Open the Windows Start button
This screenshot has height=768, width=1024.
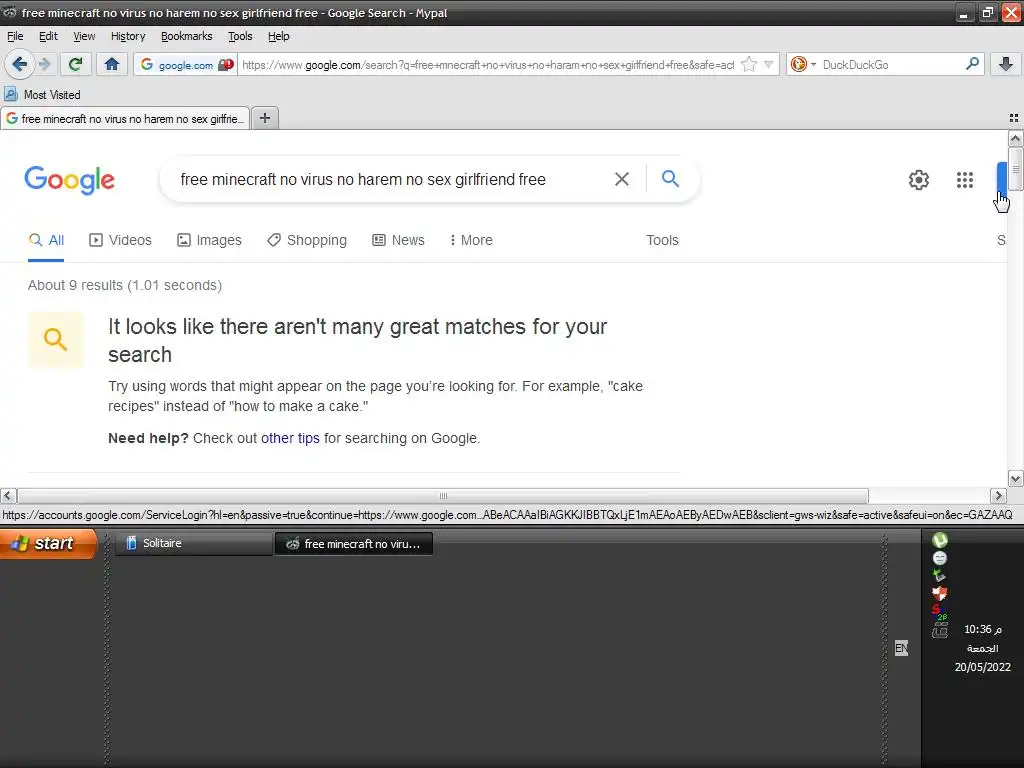[x=48, y=543]
